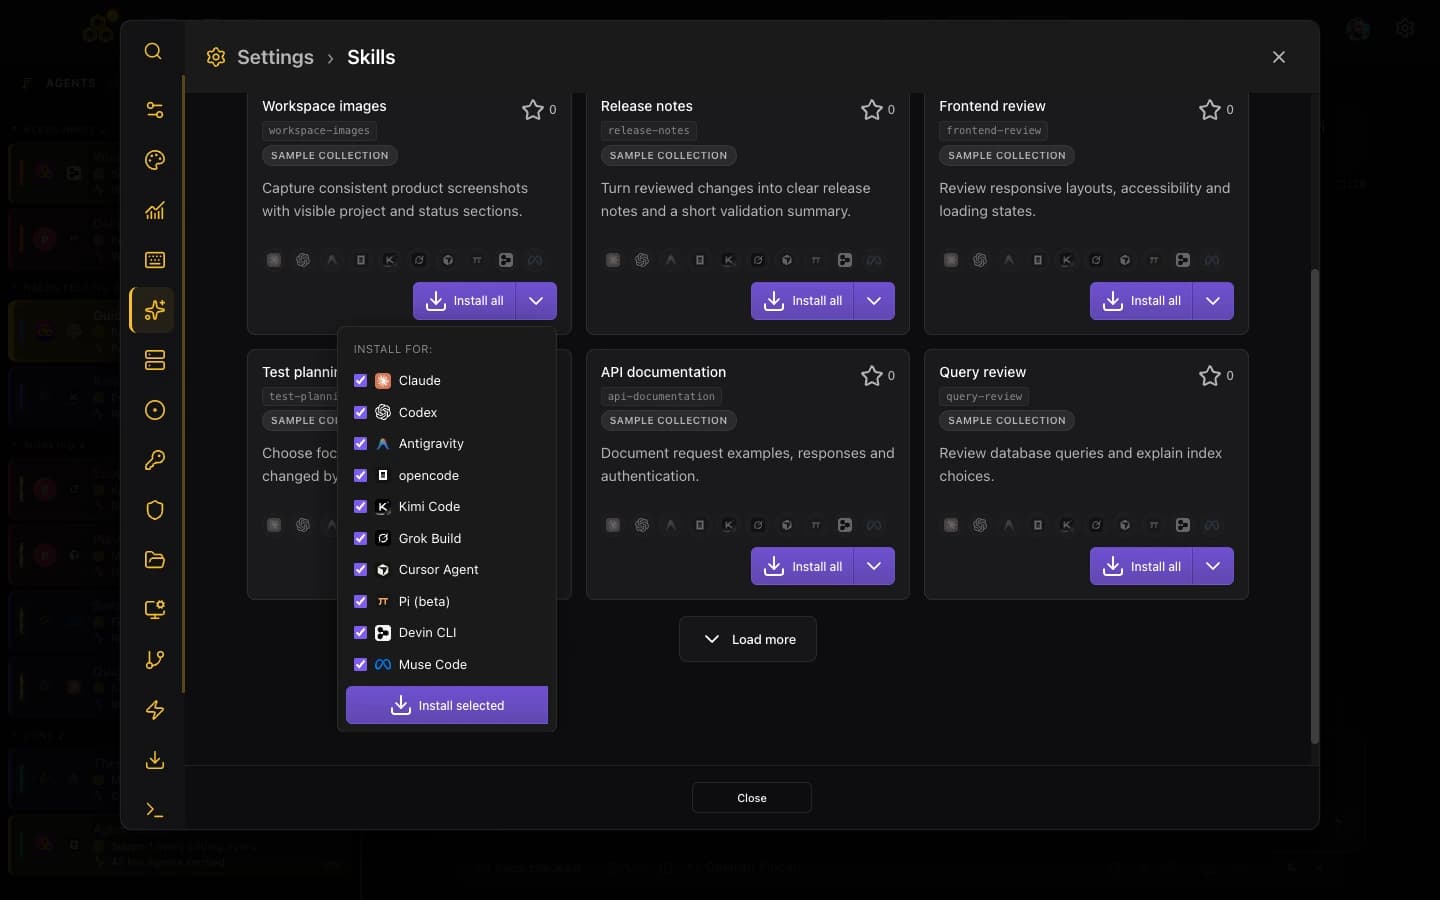
Task: Click Install selected button
Action: [x=447, y=705]
